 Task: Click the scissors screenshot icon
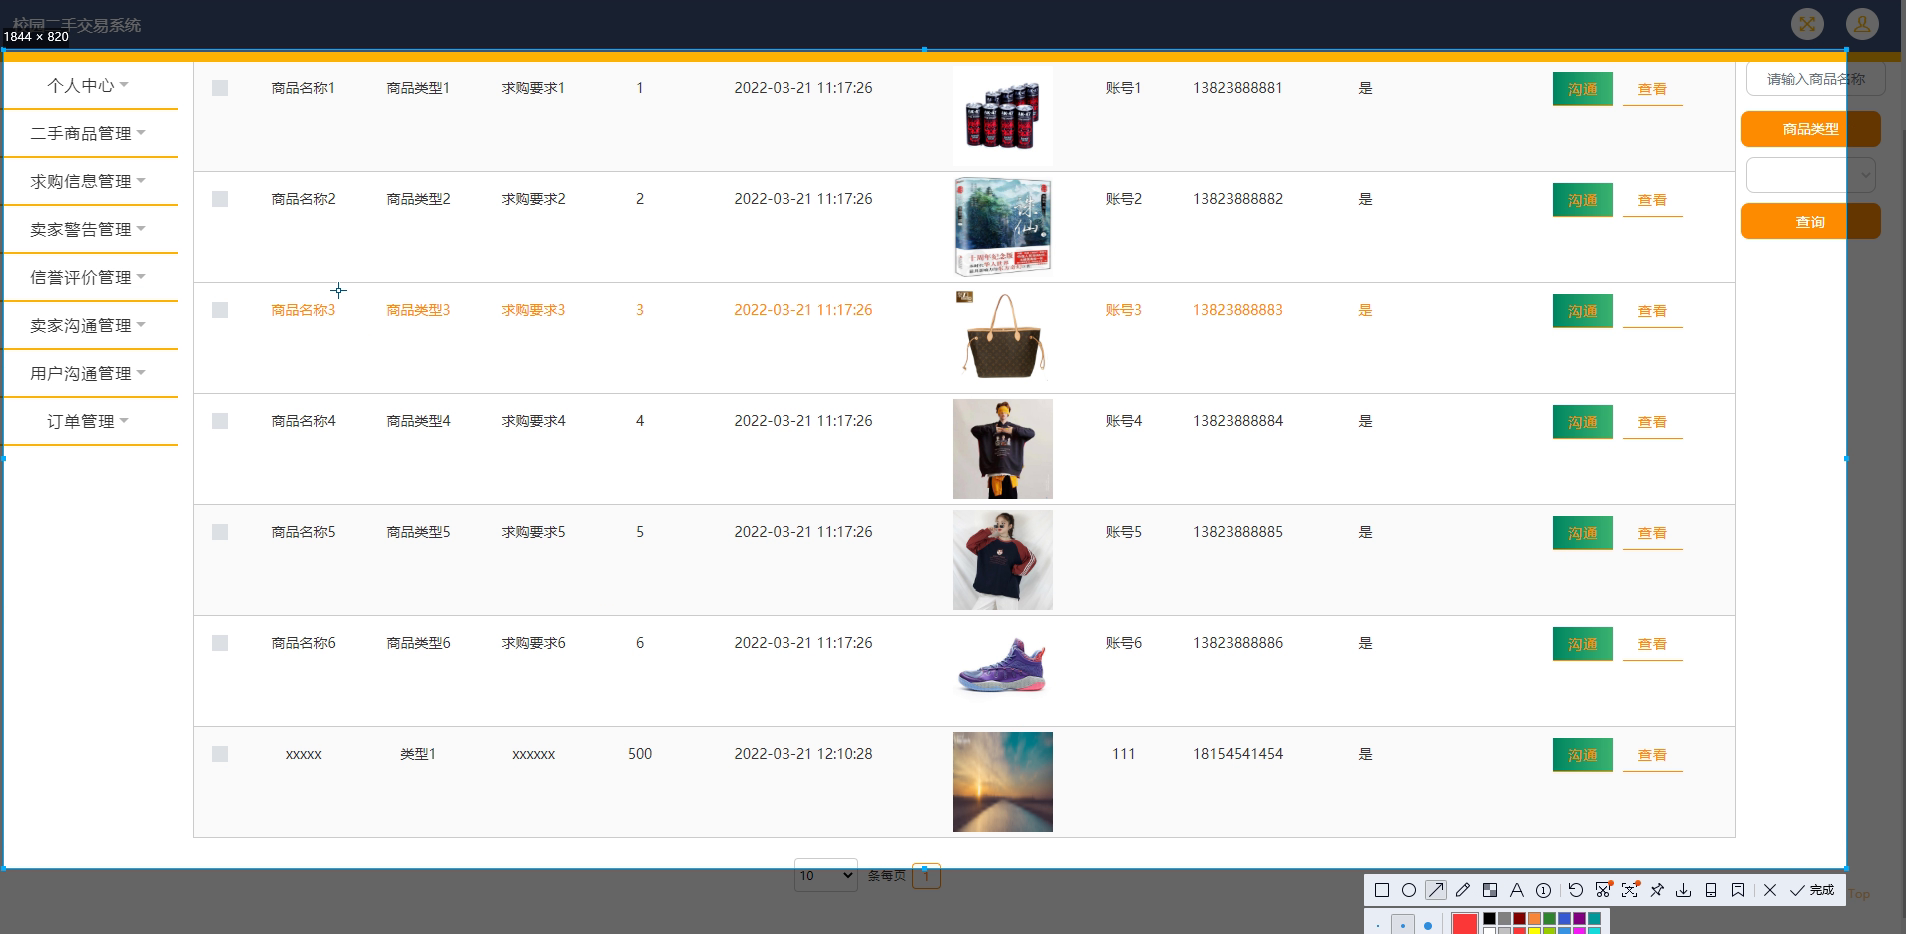coord(1603,890)
